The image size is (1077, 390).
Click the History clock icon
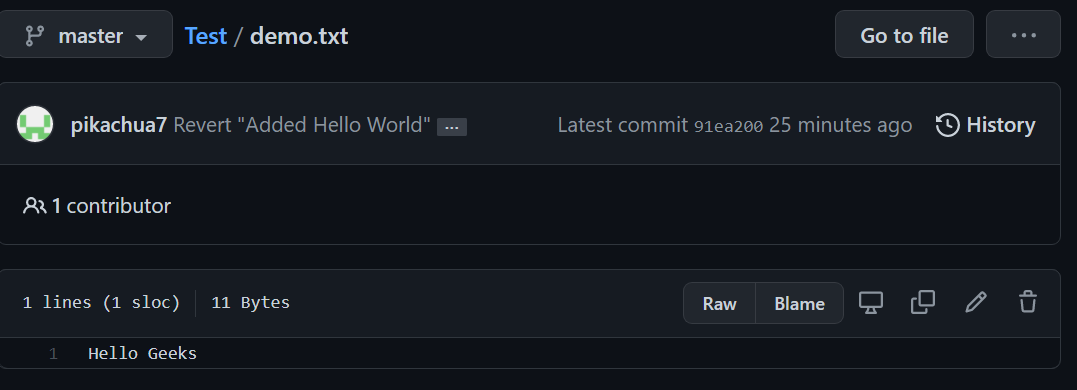(x=947, y=125)
